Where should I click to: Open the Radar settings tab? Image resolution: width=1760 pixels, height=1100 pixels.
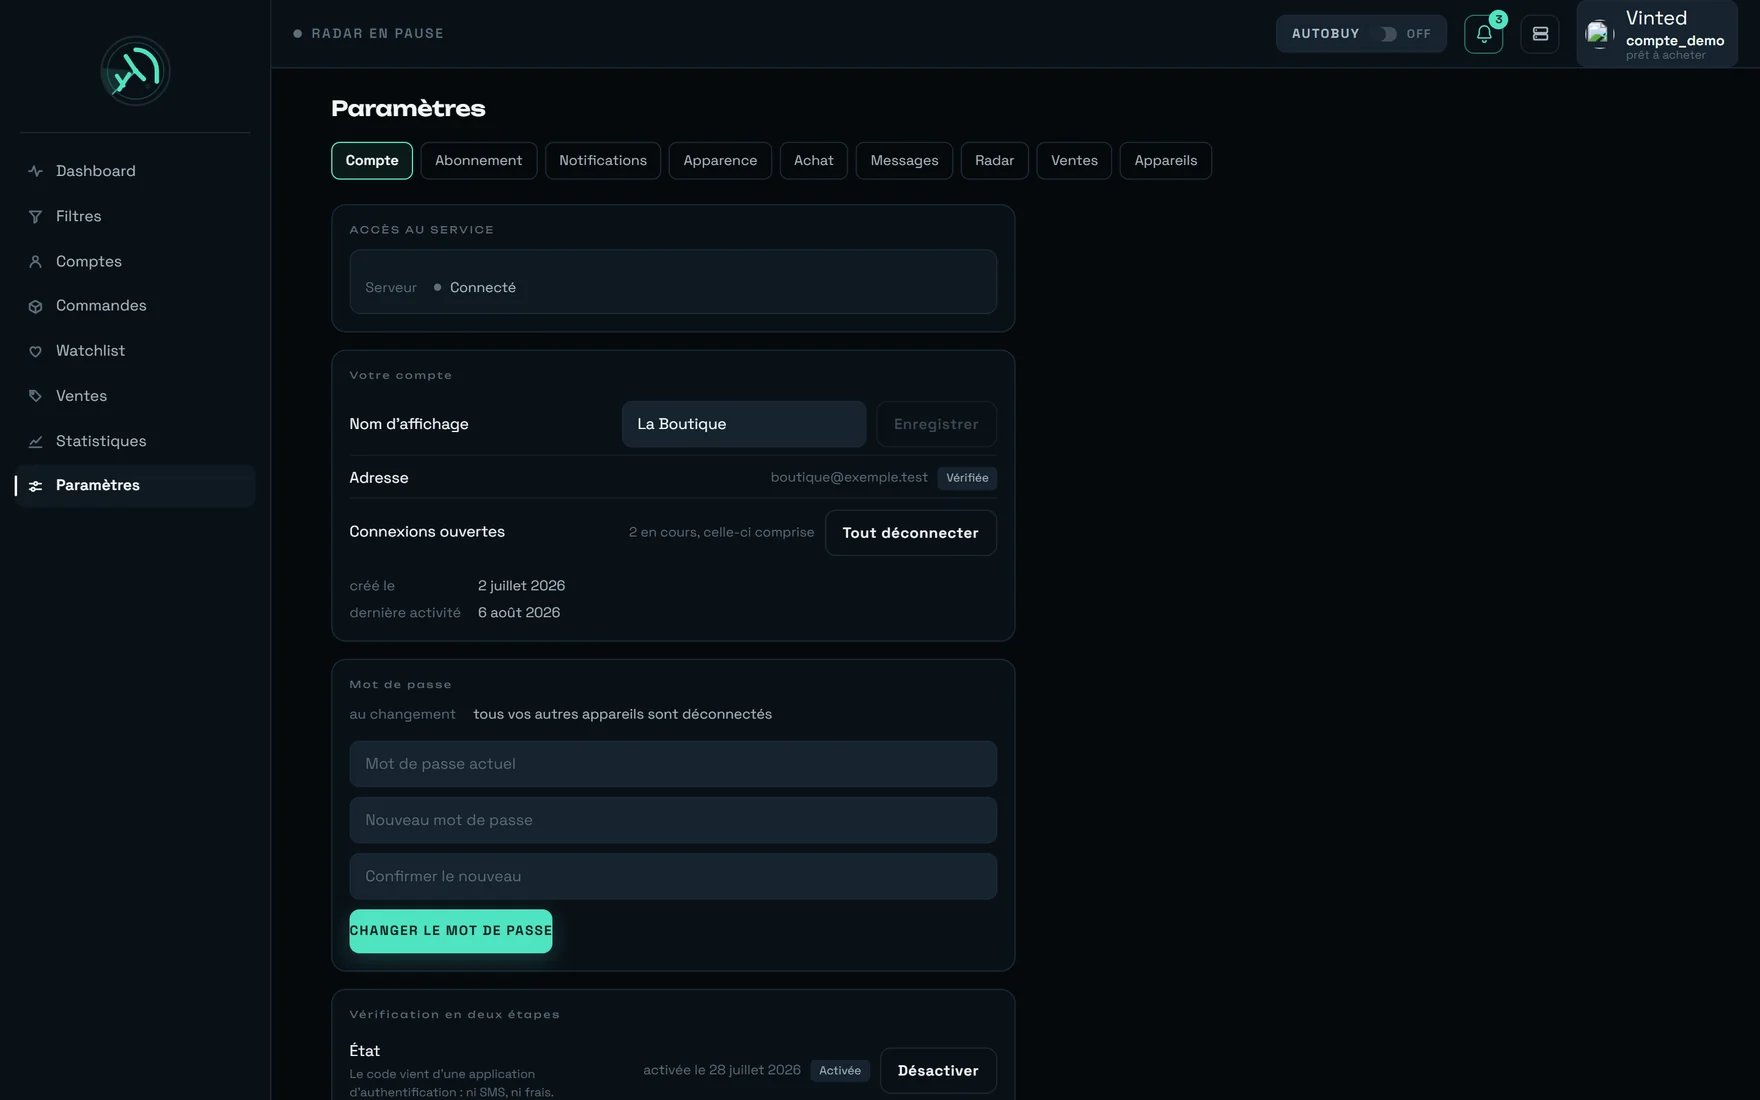994,161
